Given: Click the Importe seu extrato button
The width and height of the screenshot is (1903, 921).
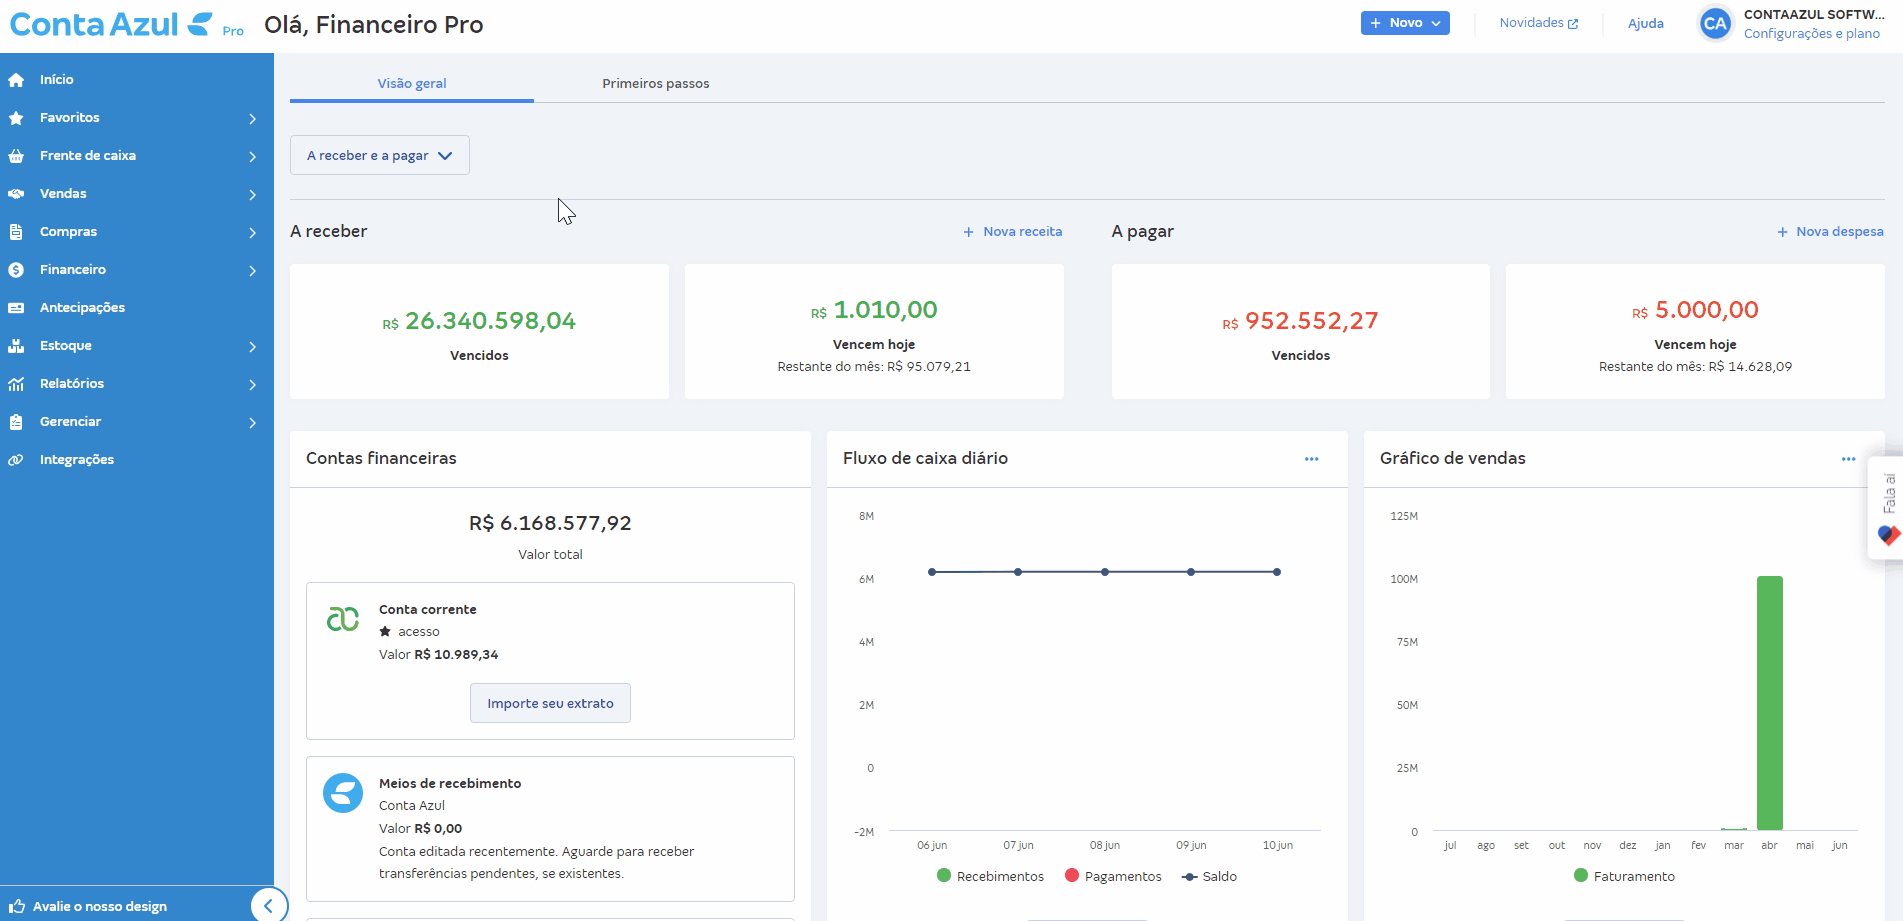Looking at the screenshot, I should click(x=550, y=703).
